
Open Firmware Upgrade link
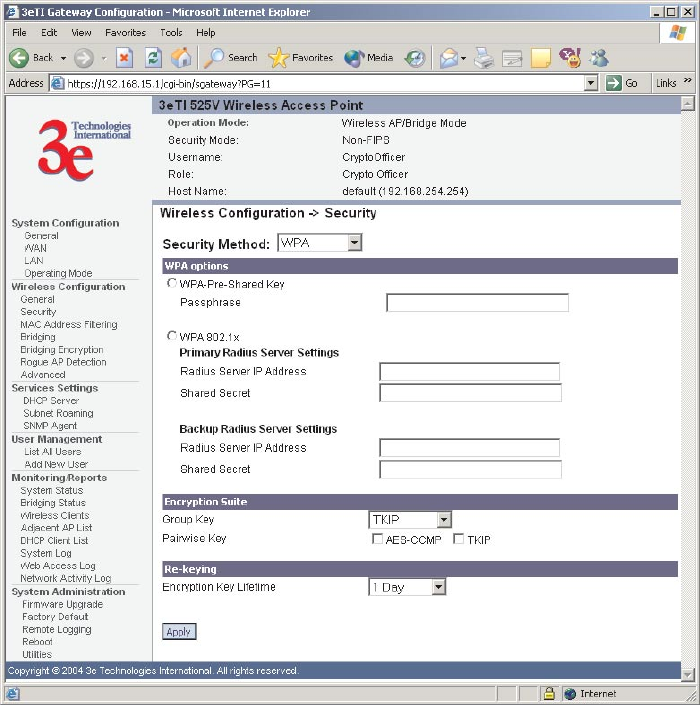tap(62, 604)
